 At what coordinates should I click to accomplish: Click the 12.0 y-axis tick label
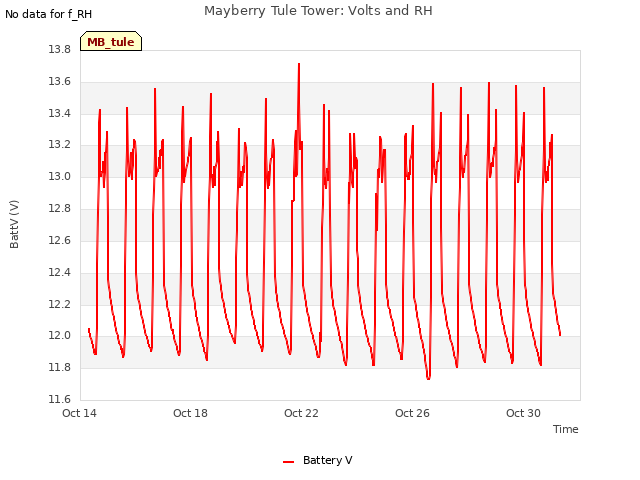click(60, 336)
